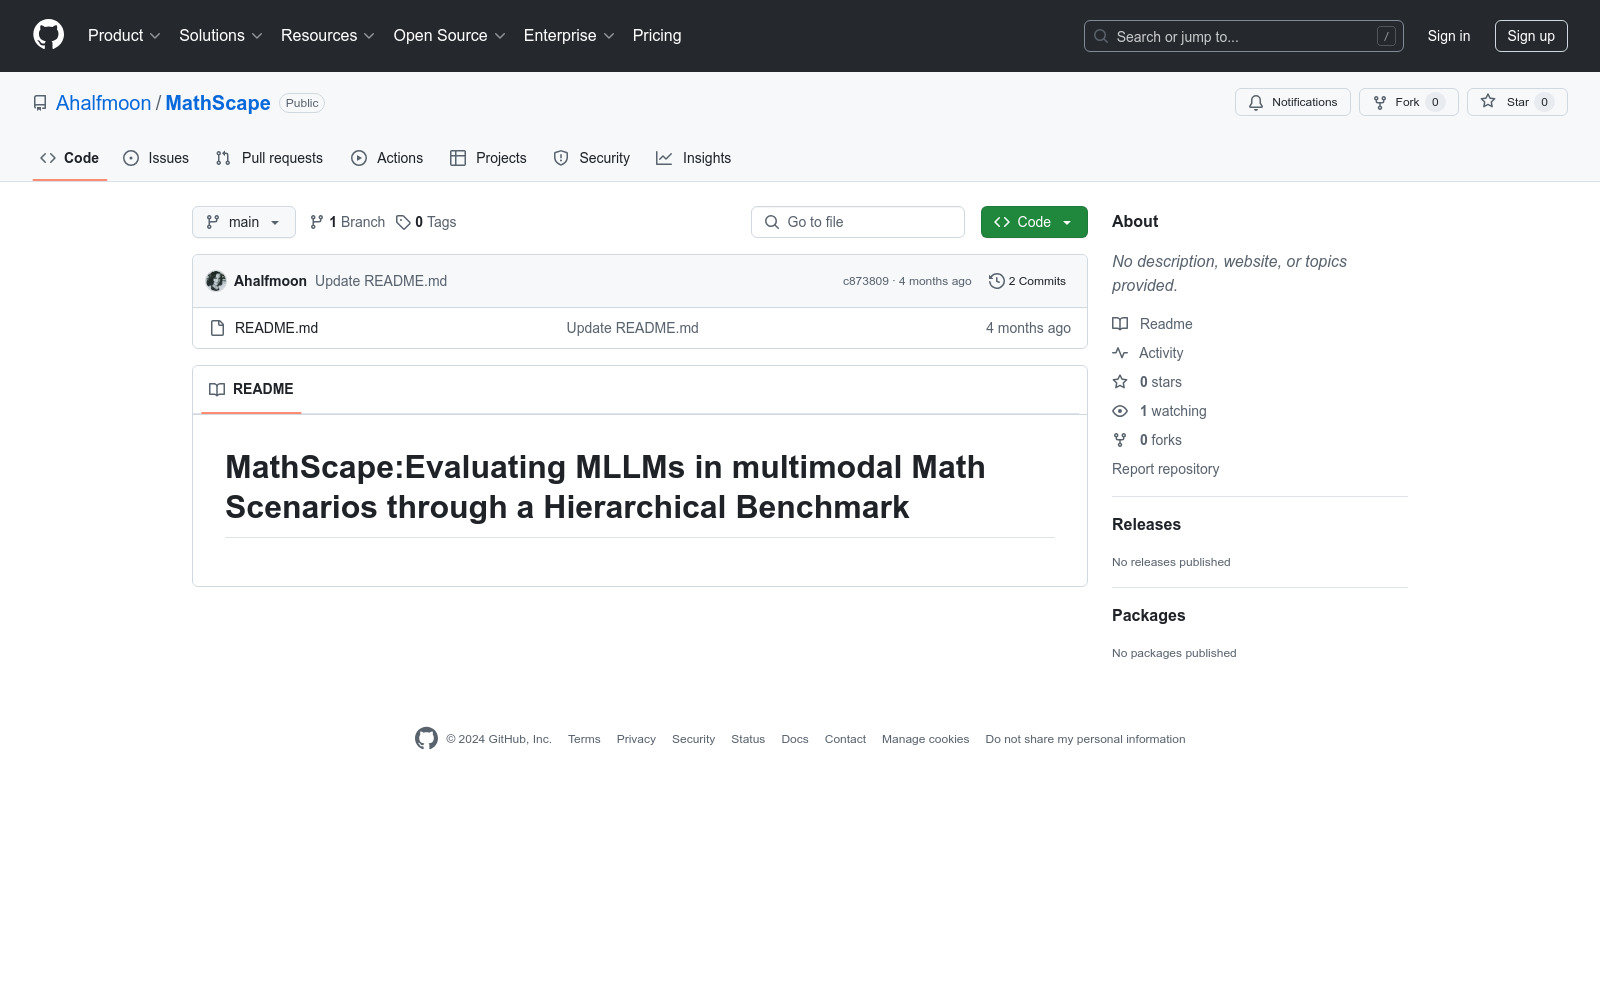Open the Notifications bell button
The width and height of the screenshot is (1600, 1000).
pyautogui.click(x=1292, y=102)
